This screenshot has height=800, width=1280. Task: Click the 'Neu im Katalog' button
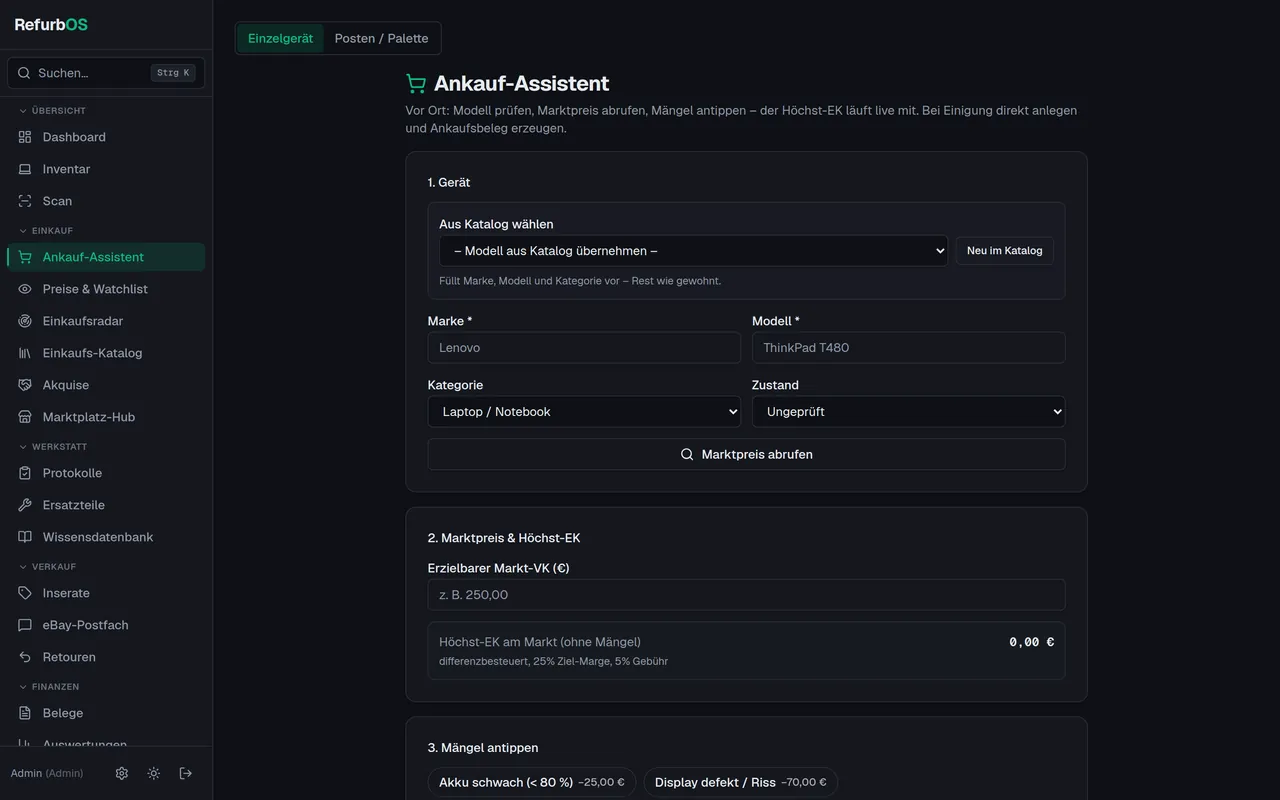1004,251
